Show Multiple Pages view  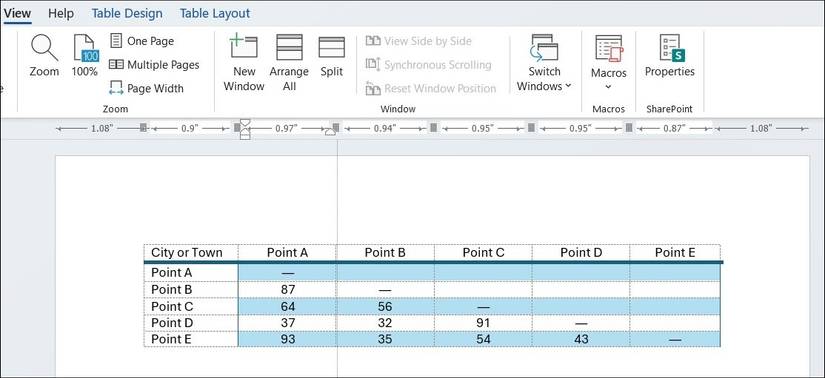pyautogui.click(x=154, y=65)
